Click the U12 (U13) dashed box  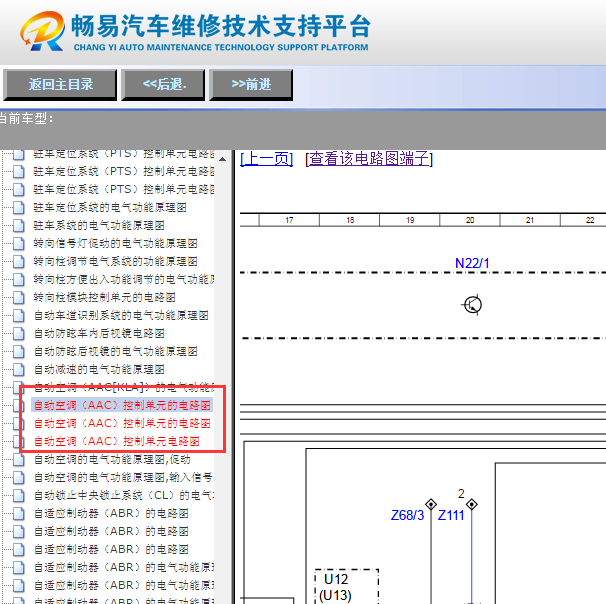tap(347, 586)
